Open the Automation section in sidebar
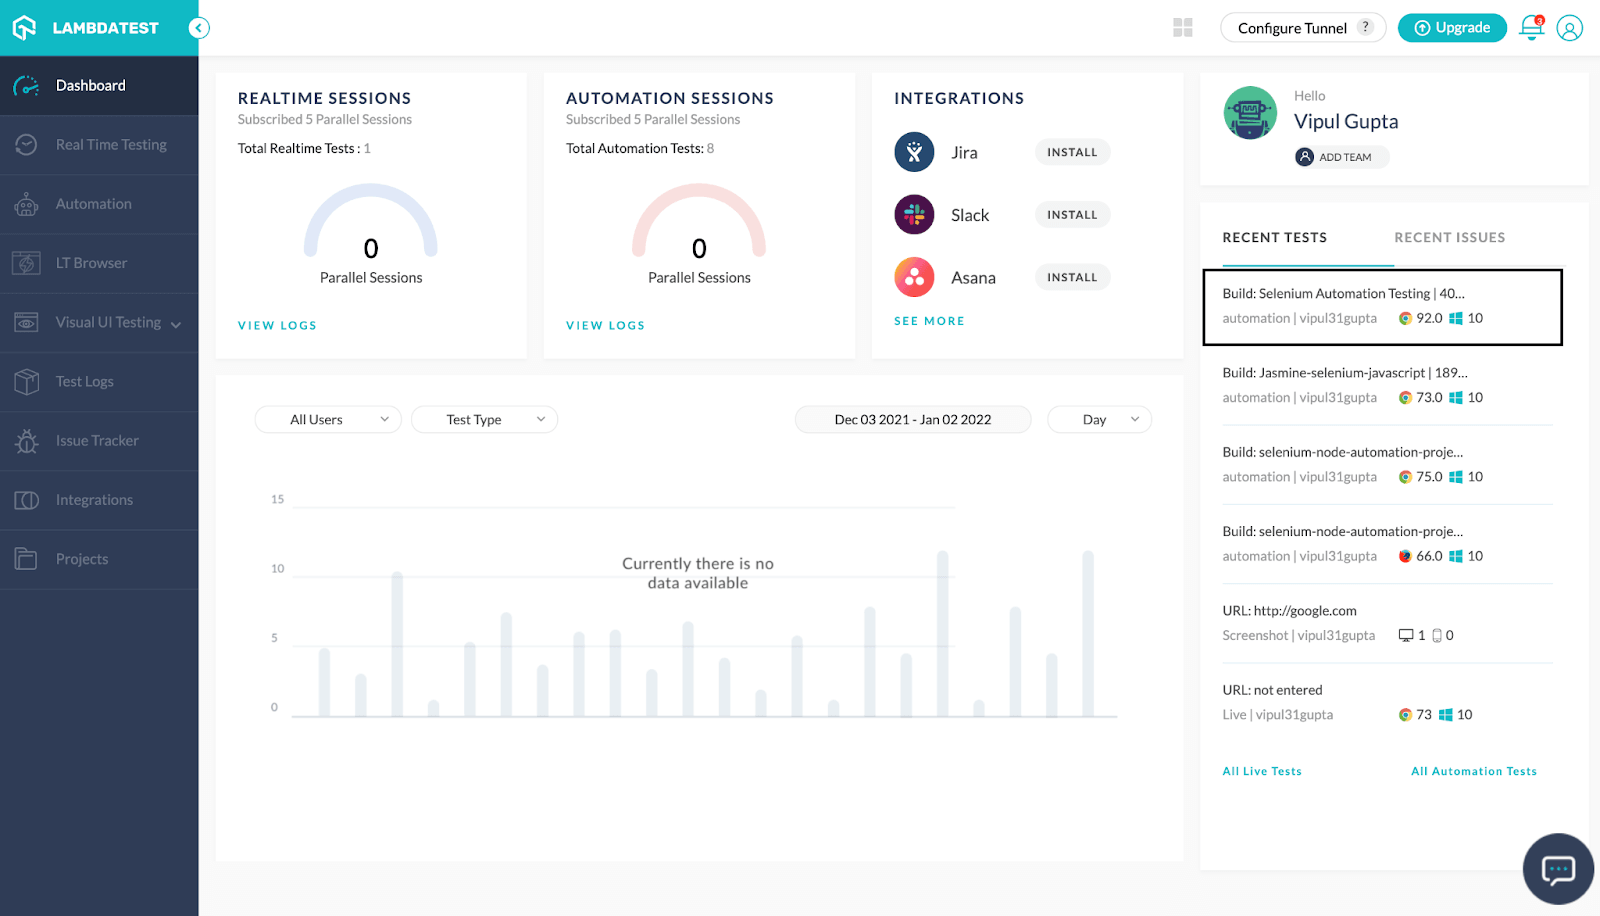The height and width of the screenshot is (916, 1600). [x=93, y=203]
